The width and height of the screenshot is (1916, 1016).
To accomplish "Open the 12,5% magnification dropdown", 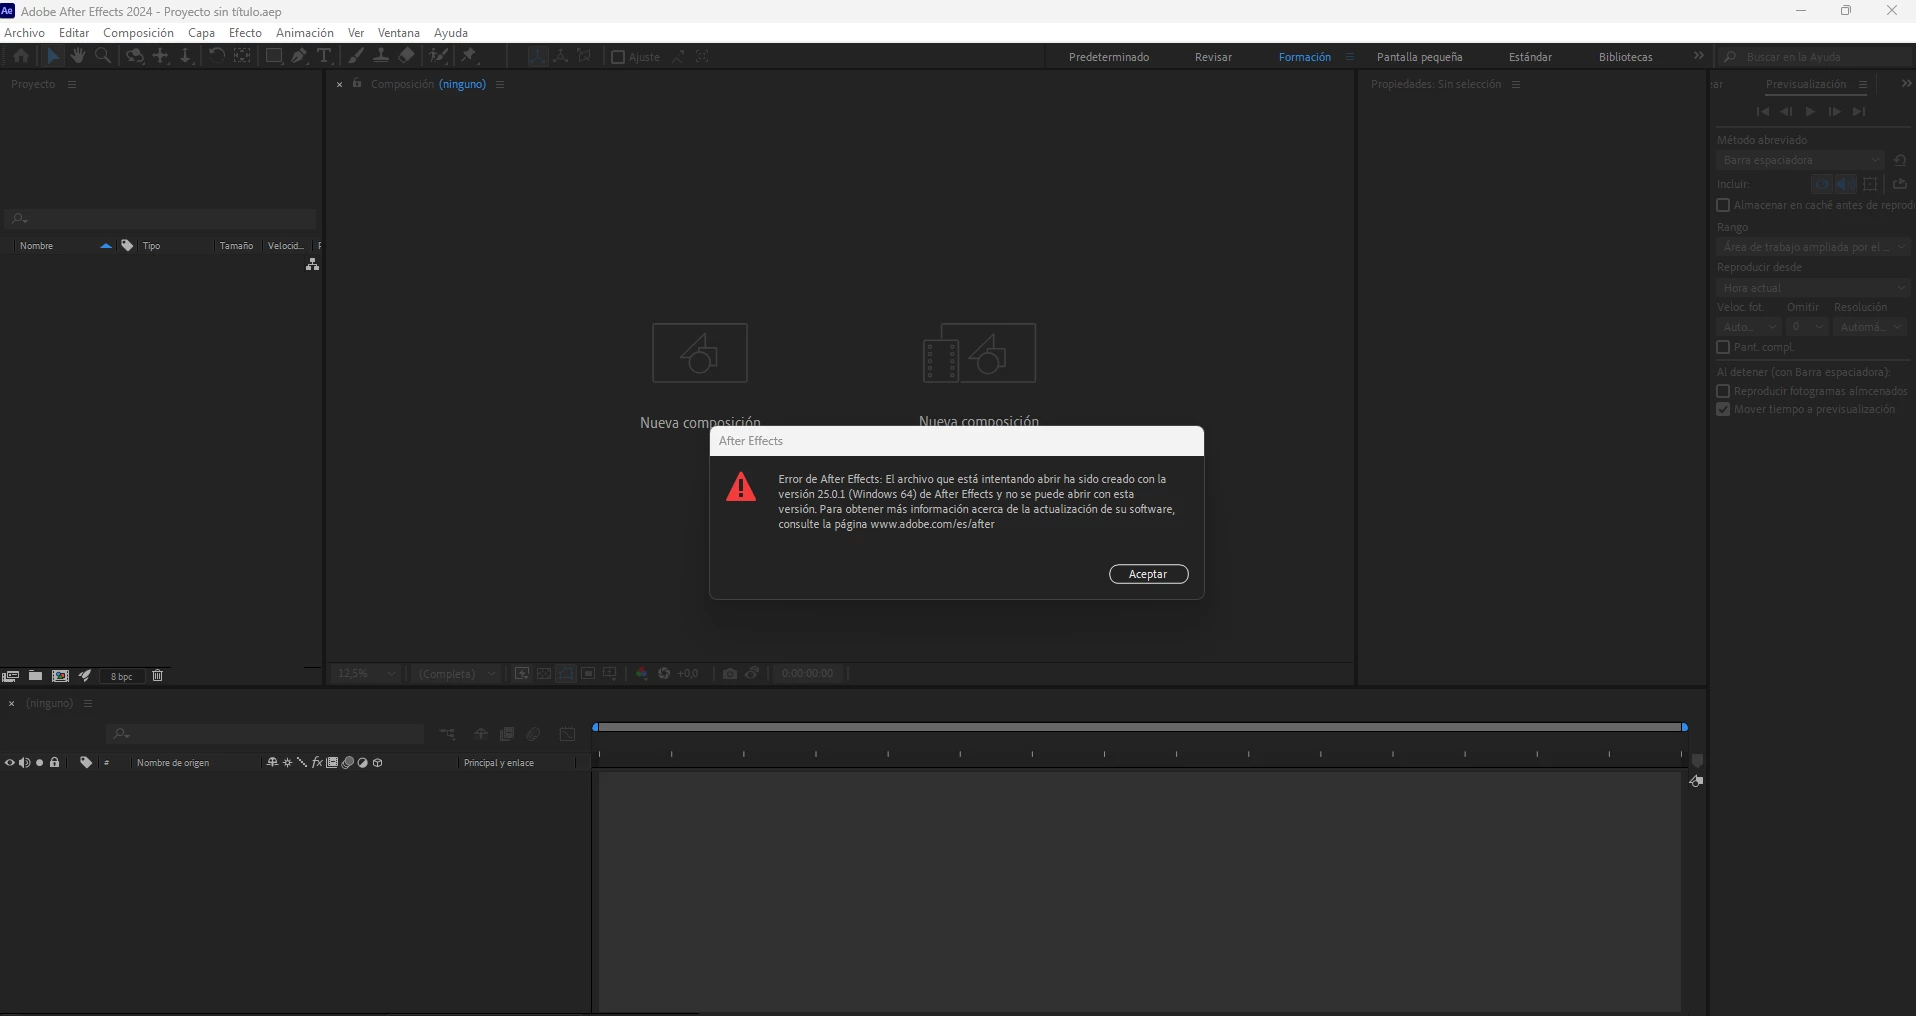I will (366, 674).
